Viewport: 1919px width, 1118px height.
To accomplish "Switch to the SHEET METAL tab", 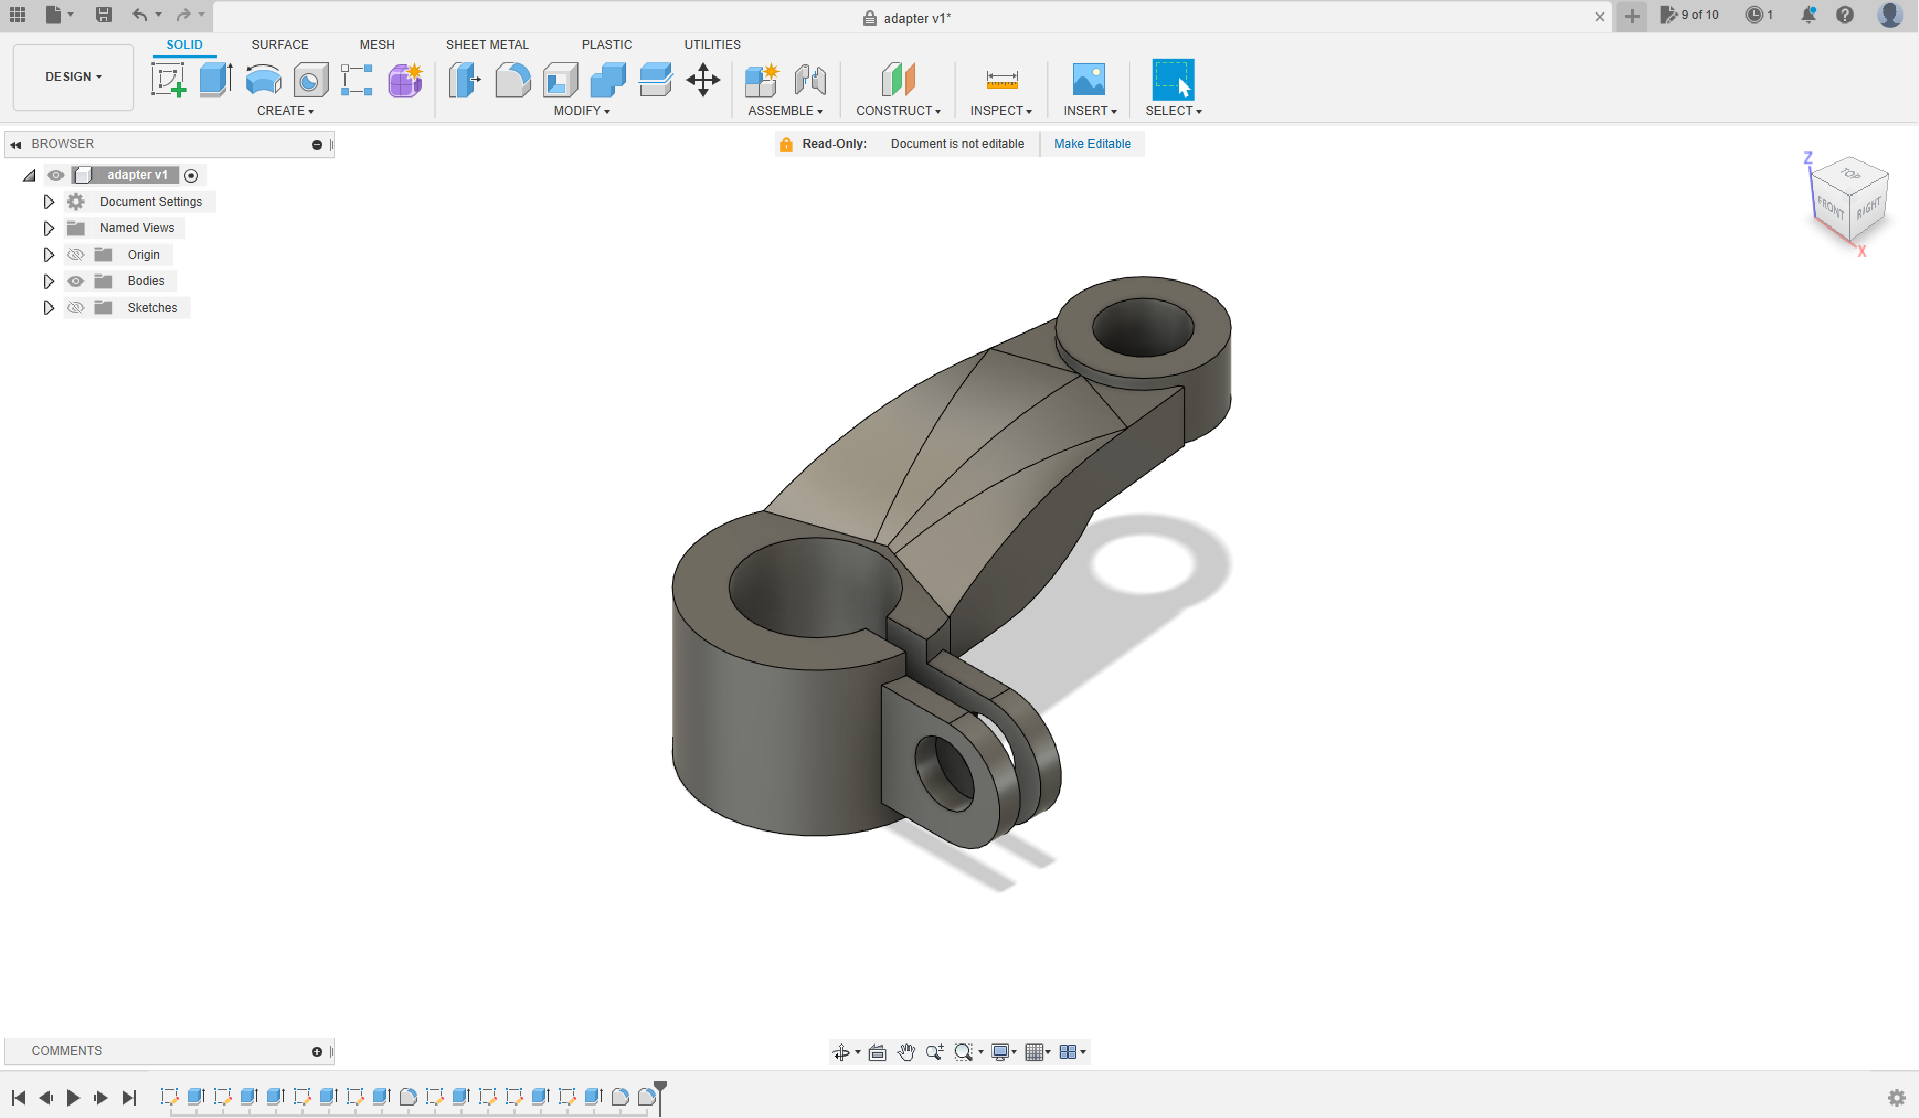I will click(x=487, y=45).
